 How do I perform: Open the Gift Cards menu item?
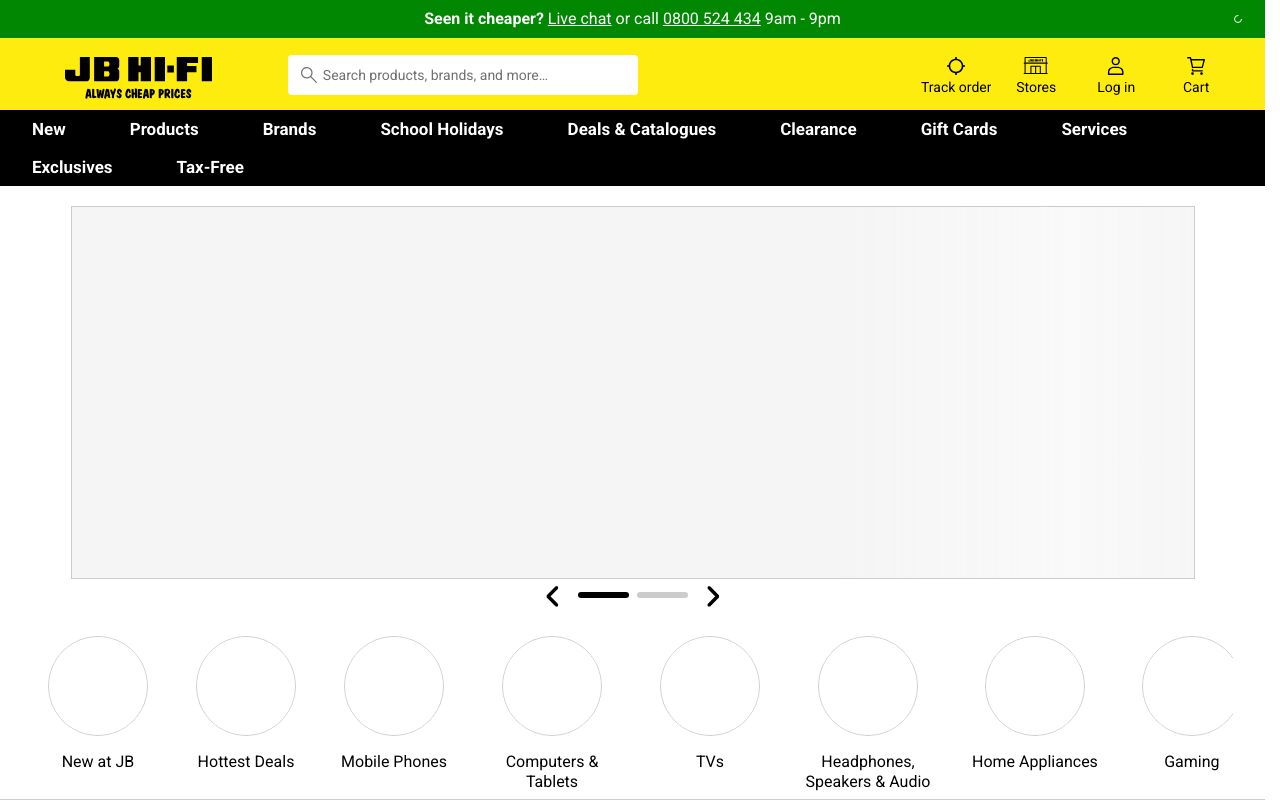tap(959, 129)
